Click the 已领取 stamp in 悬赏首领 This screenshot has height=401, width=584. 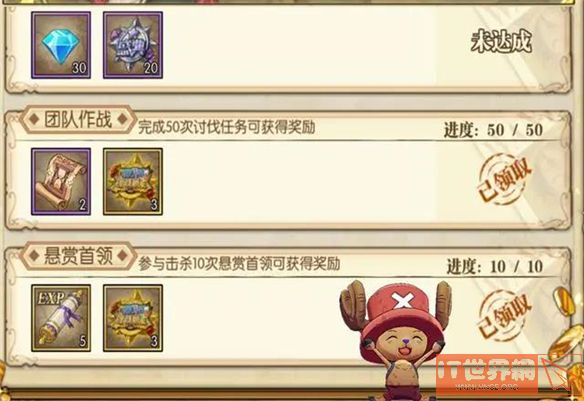coord(505,316)
